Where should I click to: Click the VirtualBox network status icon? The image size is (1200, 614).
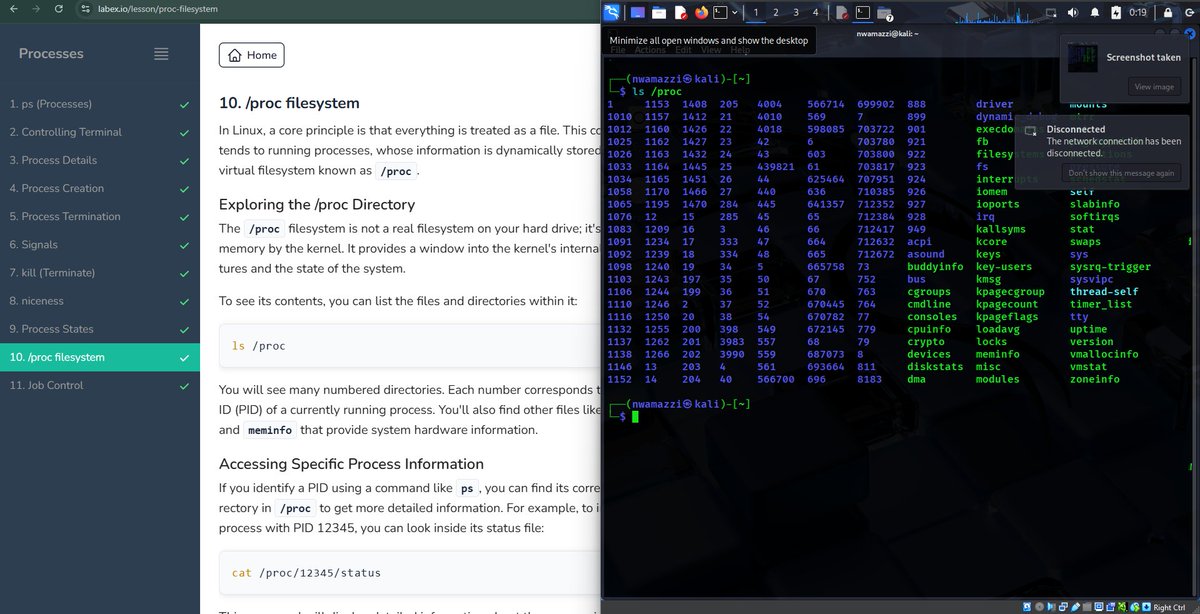(x=1063, y=607)
